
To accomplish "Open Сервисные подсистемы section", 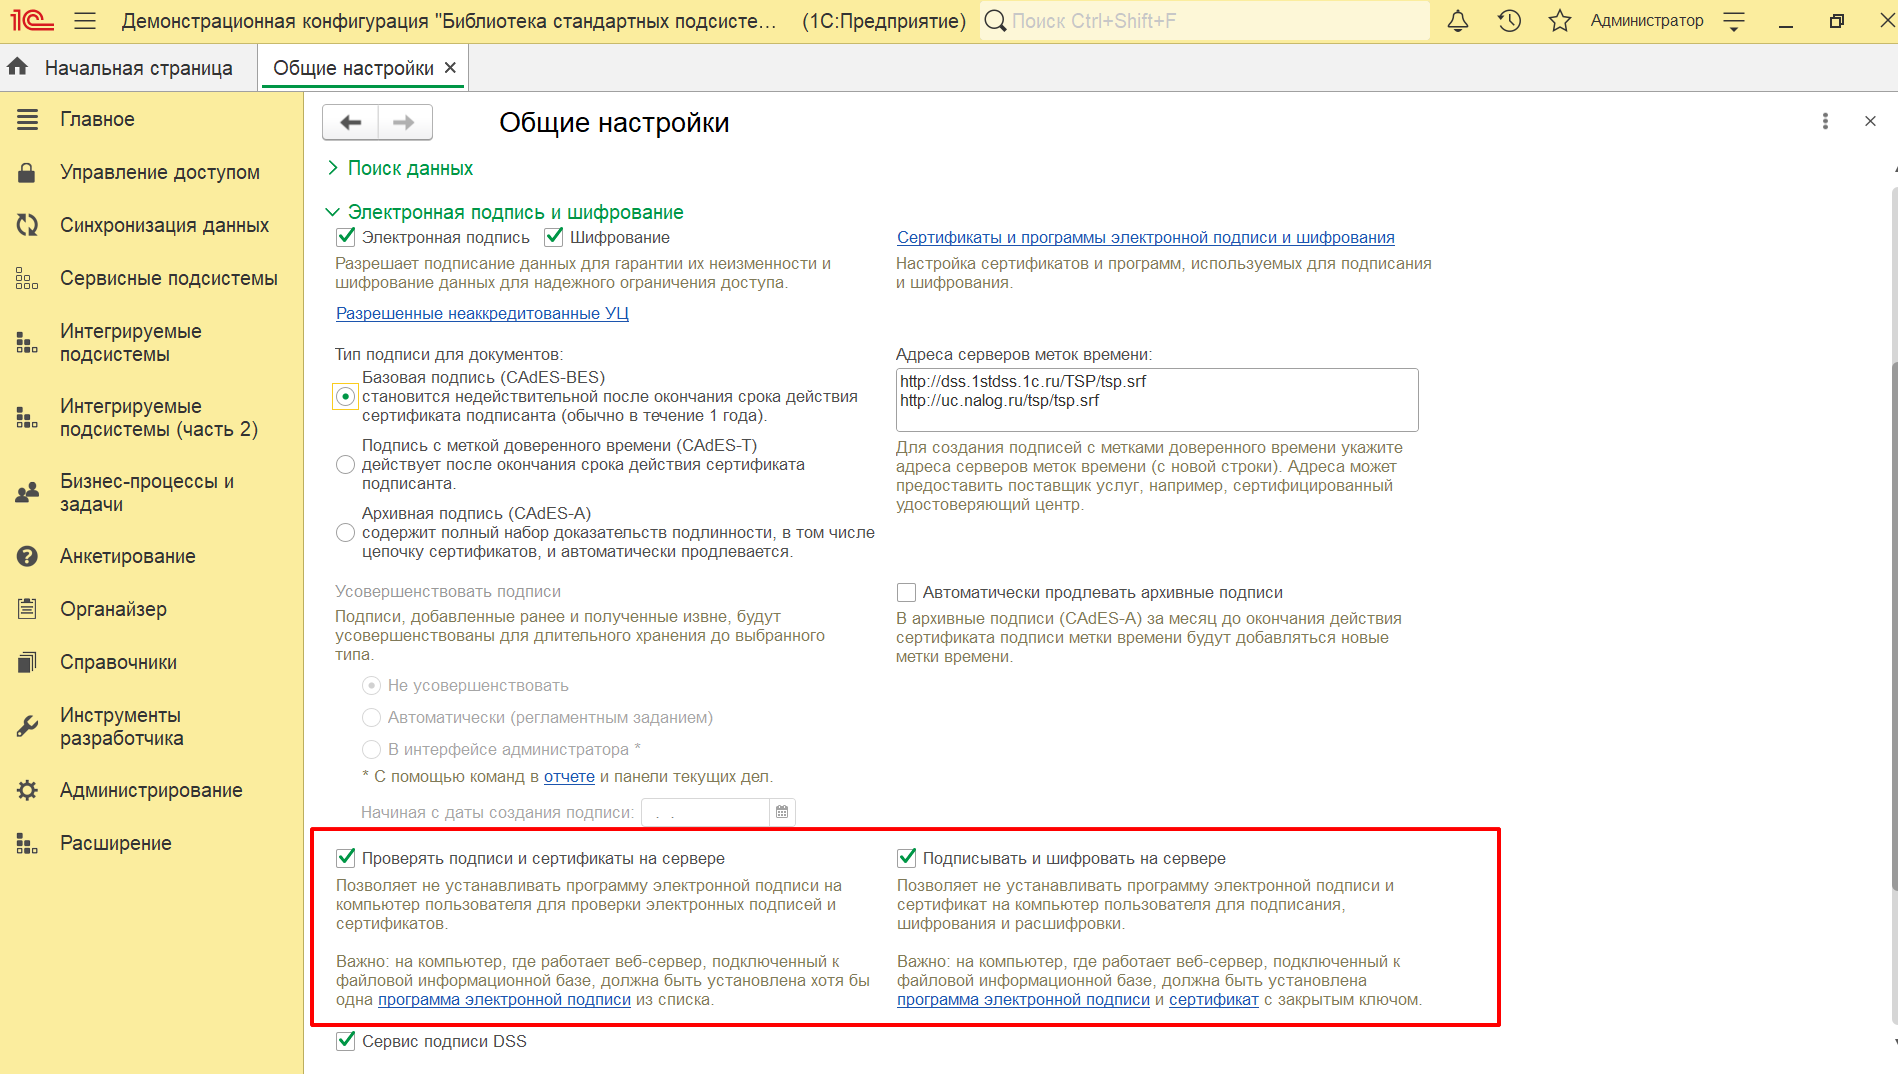I will pos(169,278).
